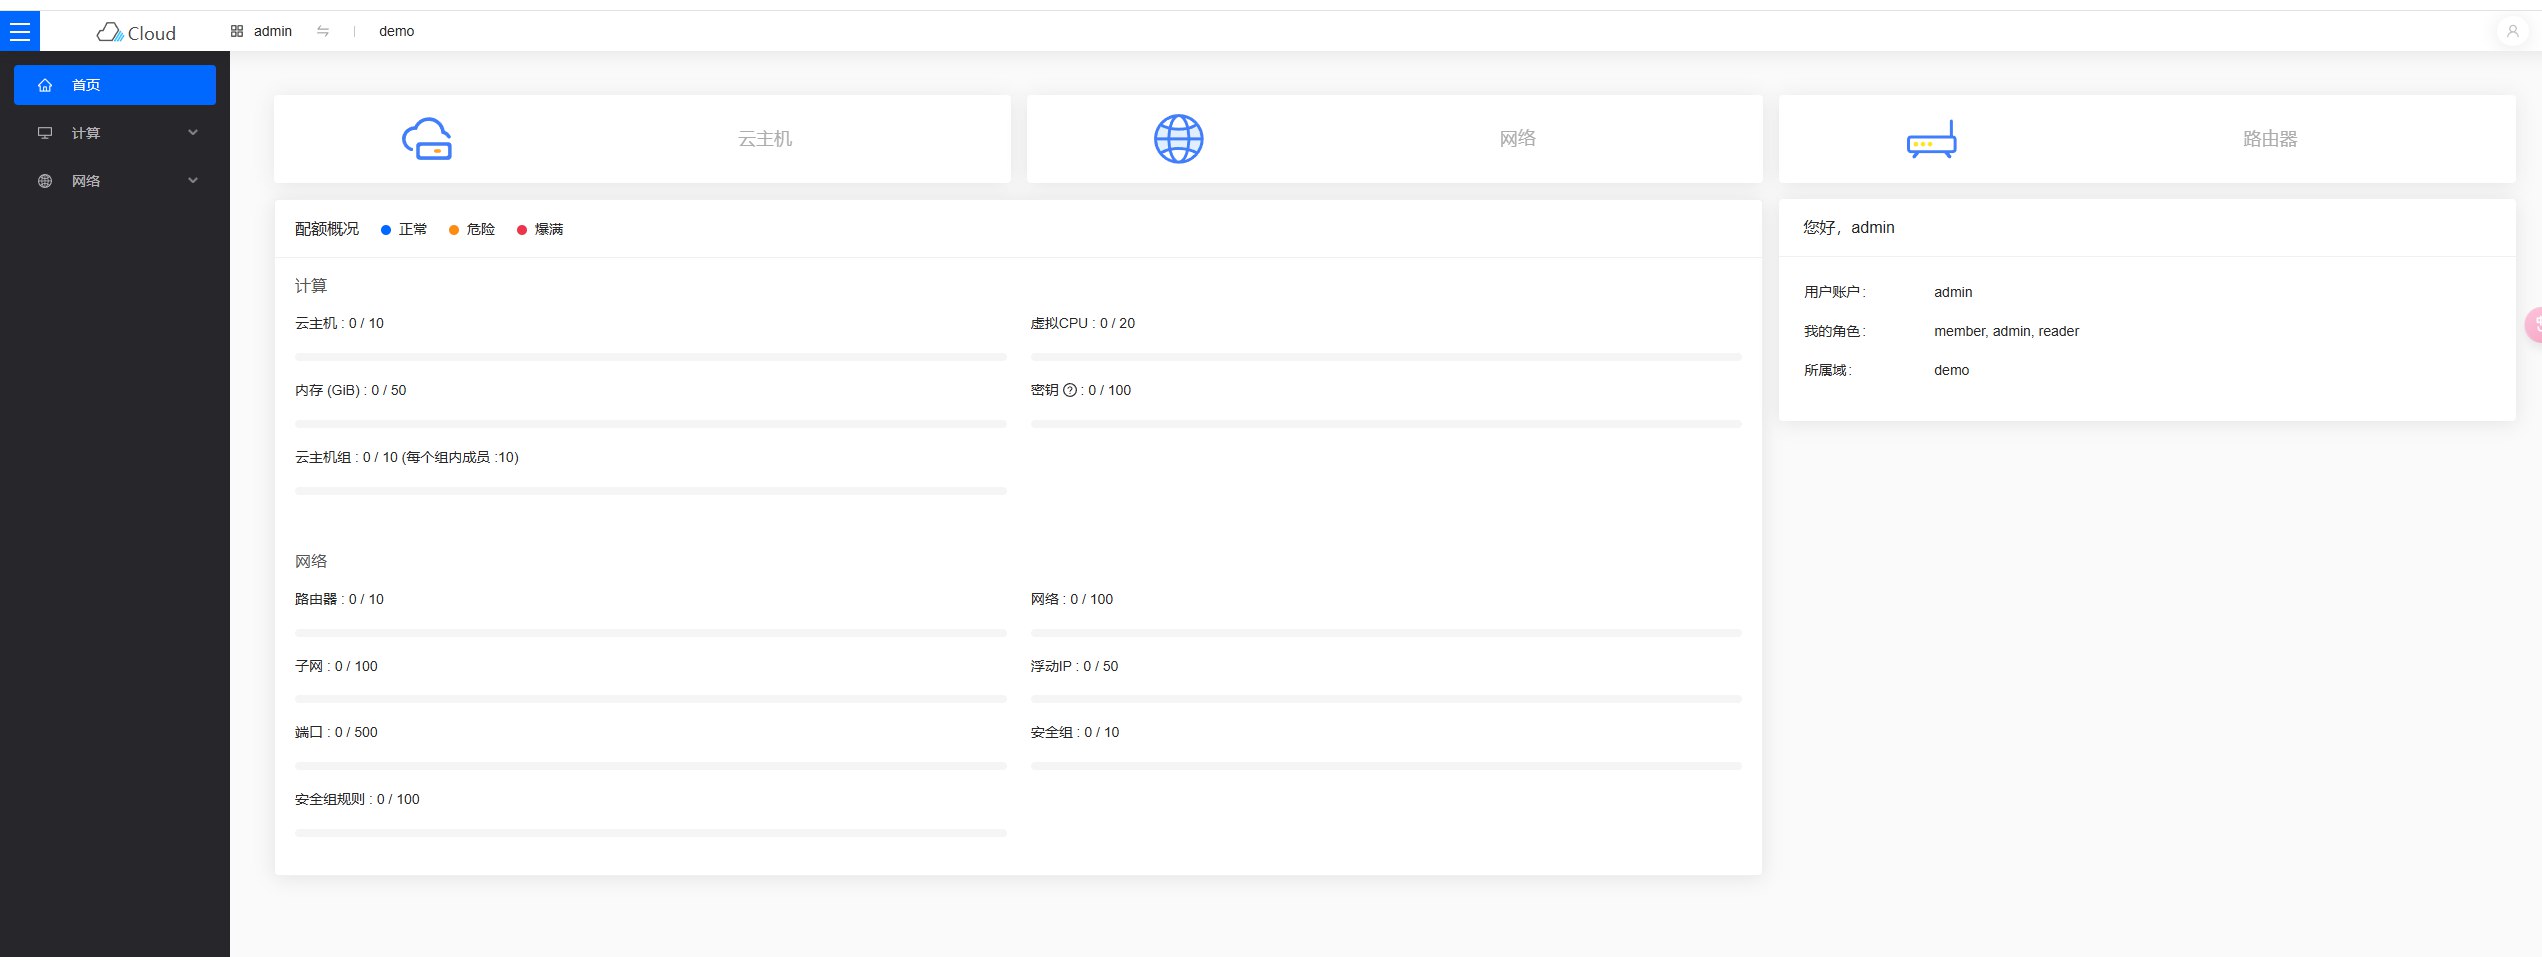Click the 虚拟CPU quota progress bar
The height and width of the screenshot is (957, 2542).
pyautogui.click(x=1385, y=357)
